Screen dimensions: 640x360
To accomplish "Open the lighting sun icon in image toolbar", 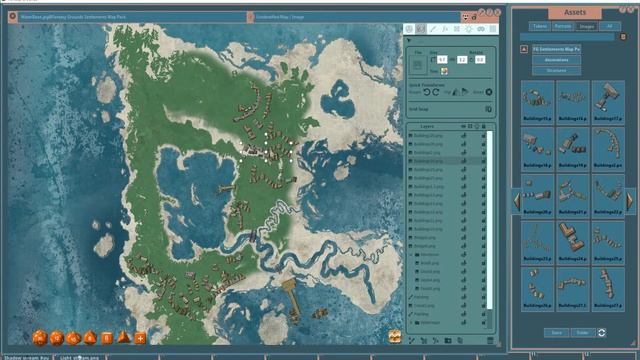I will [x=469, y=29].
